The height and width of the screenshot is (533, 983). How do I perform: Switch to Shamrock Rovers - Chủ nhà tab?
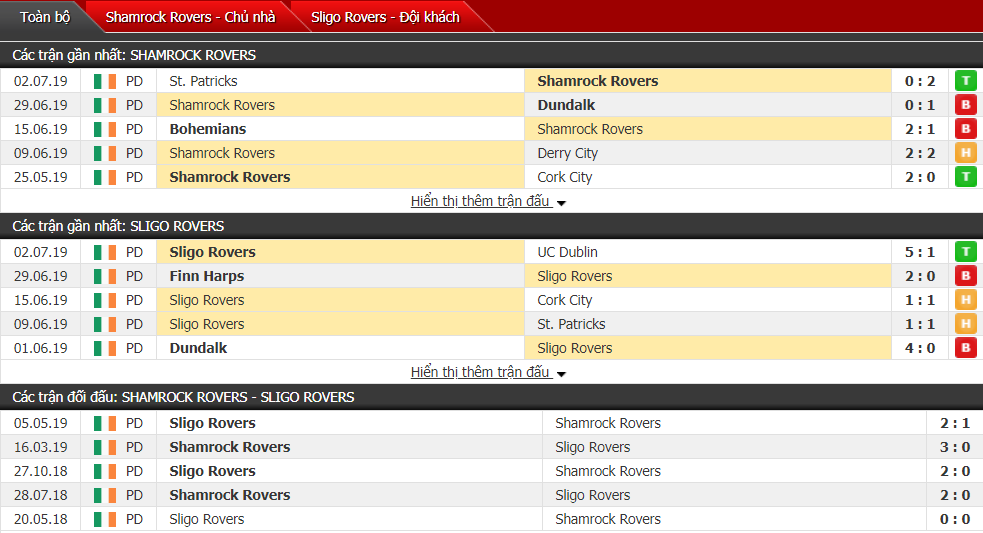click(x=190, y=17)
